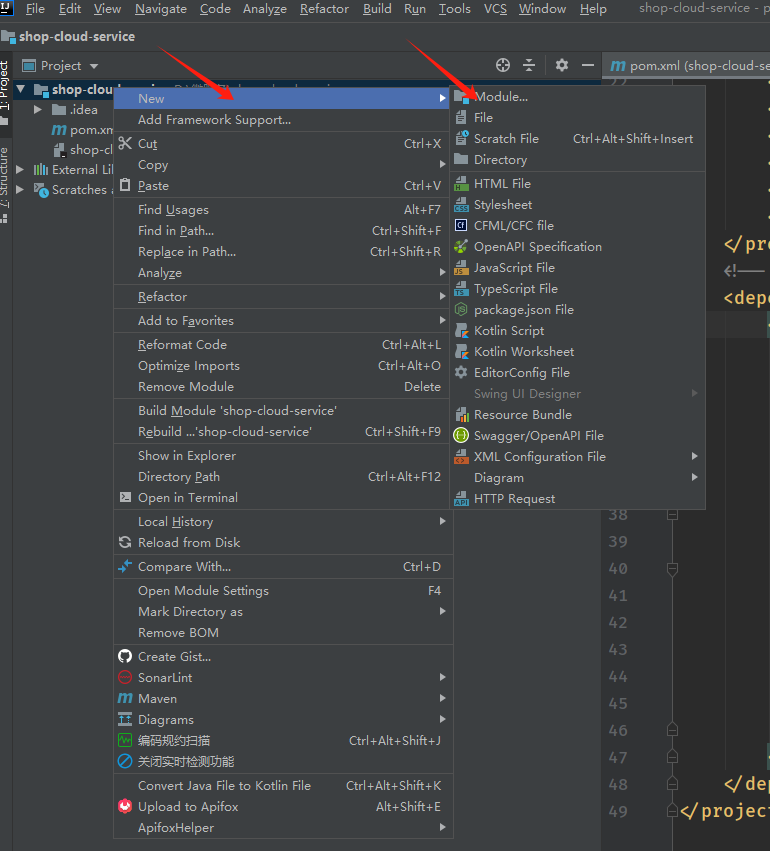Expand the Diagram submenu arrow

tap(695, 477)
